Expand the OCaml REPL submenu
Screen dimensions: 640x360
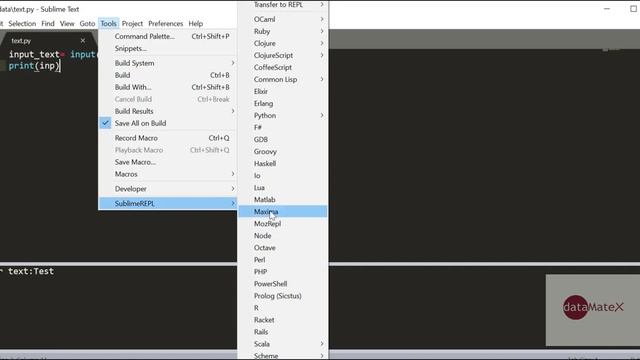pyautogui.click(x=283, y=19)
